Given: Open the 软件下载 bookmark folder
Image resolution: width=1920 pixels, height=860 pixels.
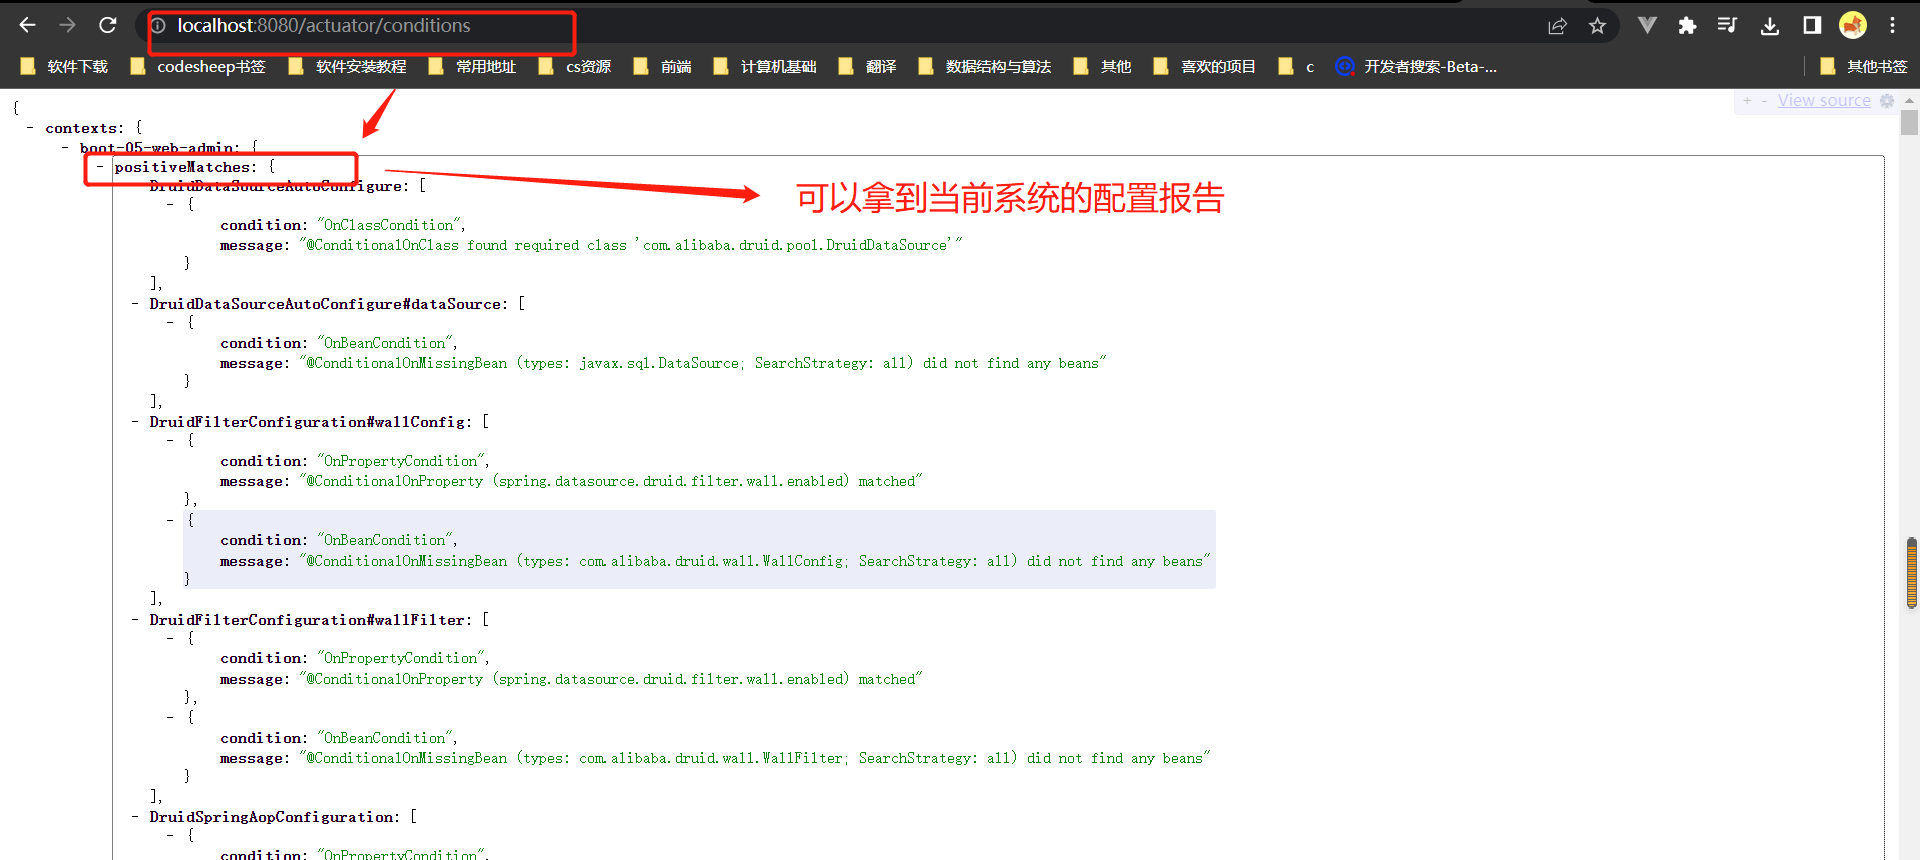Looking at the screenshot, I should (x=64, y=67).
